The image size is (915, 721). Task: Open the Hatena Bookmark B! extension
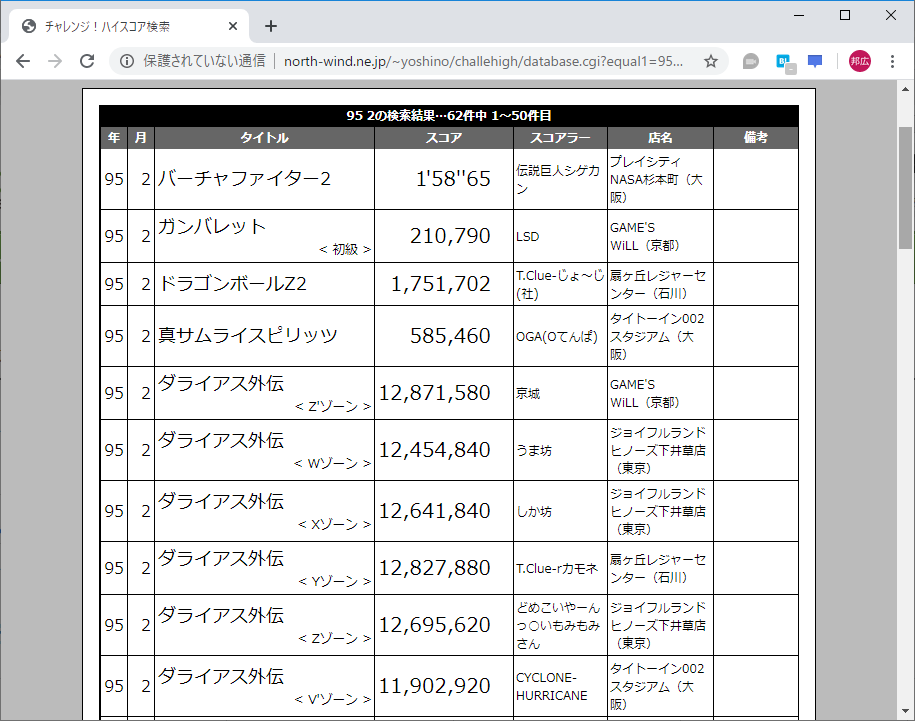pos(784,61)
